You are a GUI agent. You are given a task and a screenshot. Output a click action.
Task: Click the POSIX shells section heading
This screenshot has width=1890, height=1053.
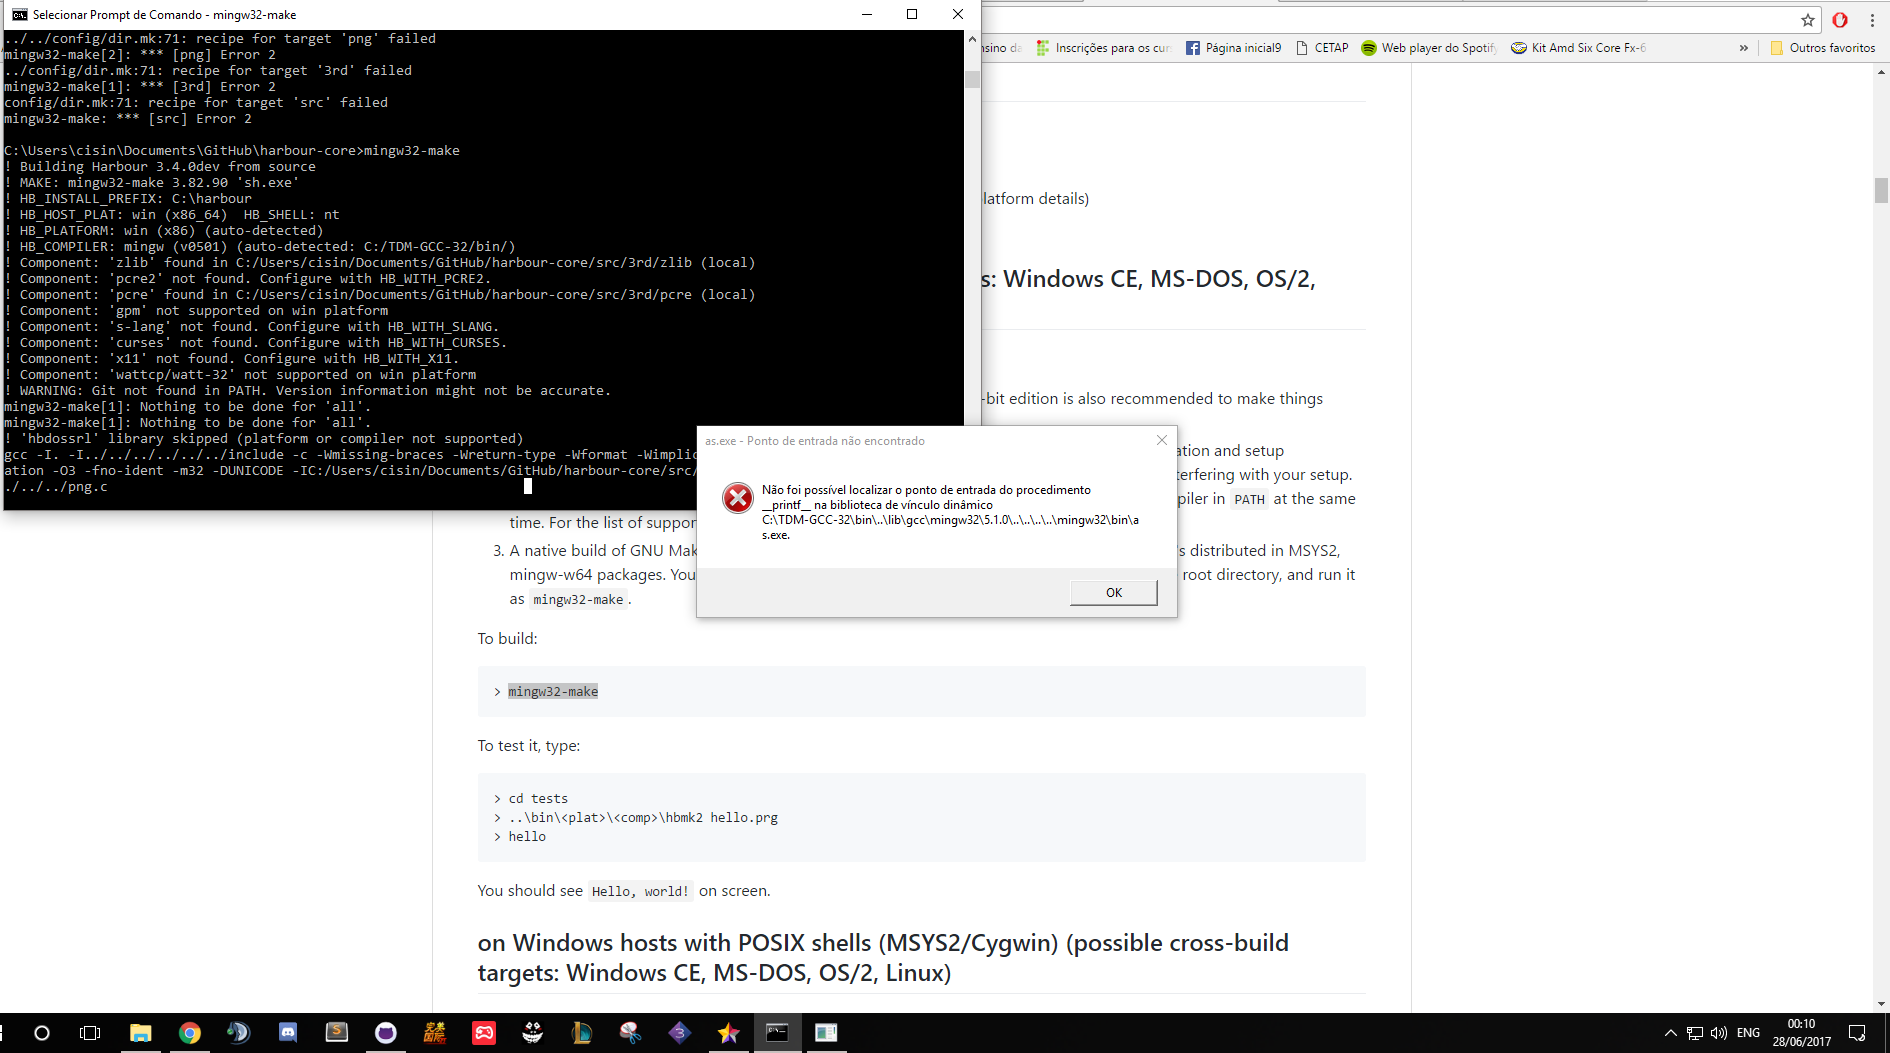tap(883, 957)
